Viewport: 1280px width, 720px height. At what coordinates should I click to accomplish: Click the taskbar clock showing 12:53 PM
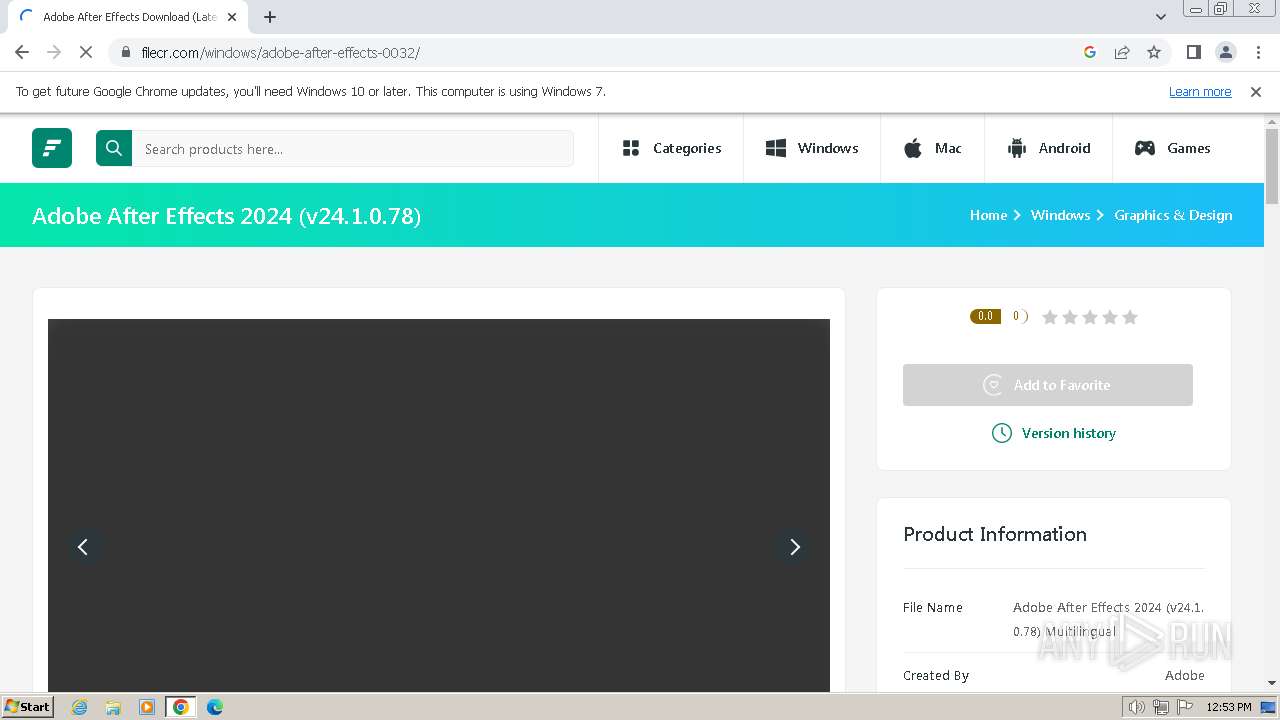1229,707
